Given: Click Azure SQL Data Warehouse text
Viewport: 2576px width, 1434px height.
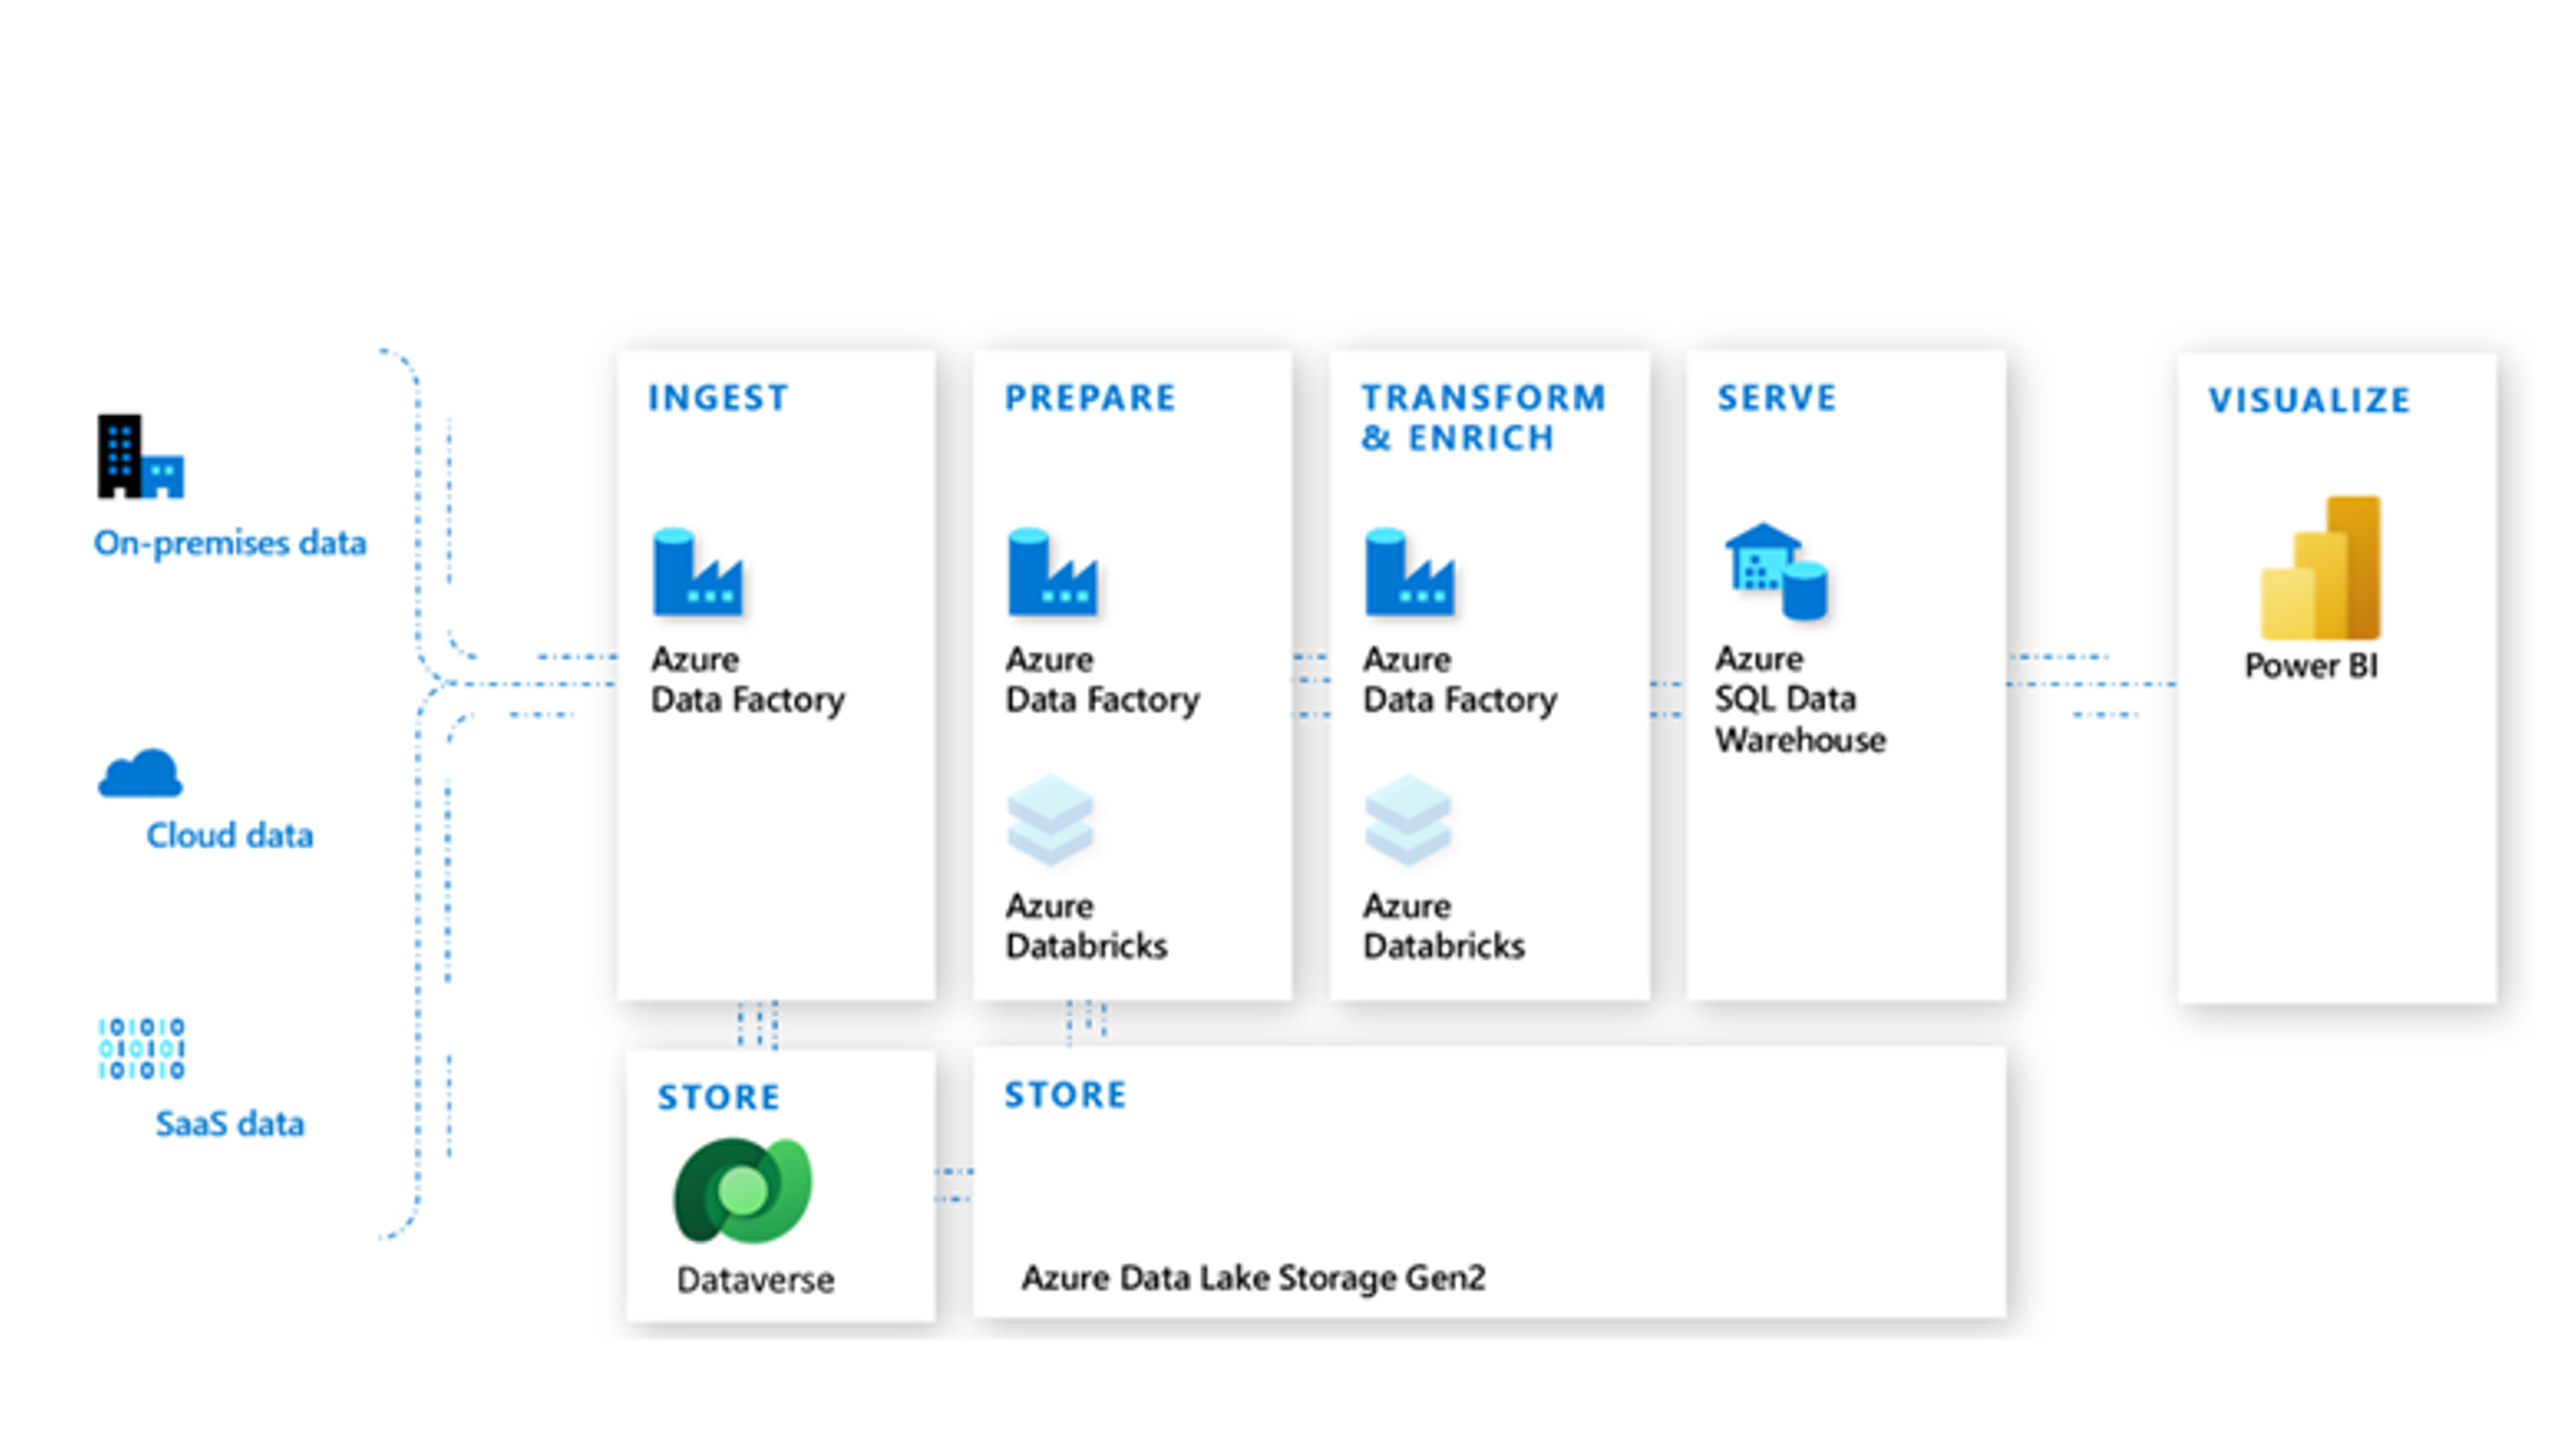Looking at the screenshot, I should (x=1801, y=699).
